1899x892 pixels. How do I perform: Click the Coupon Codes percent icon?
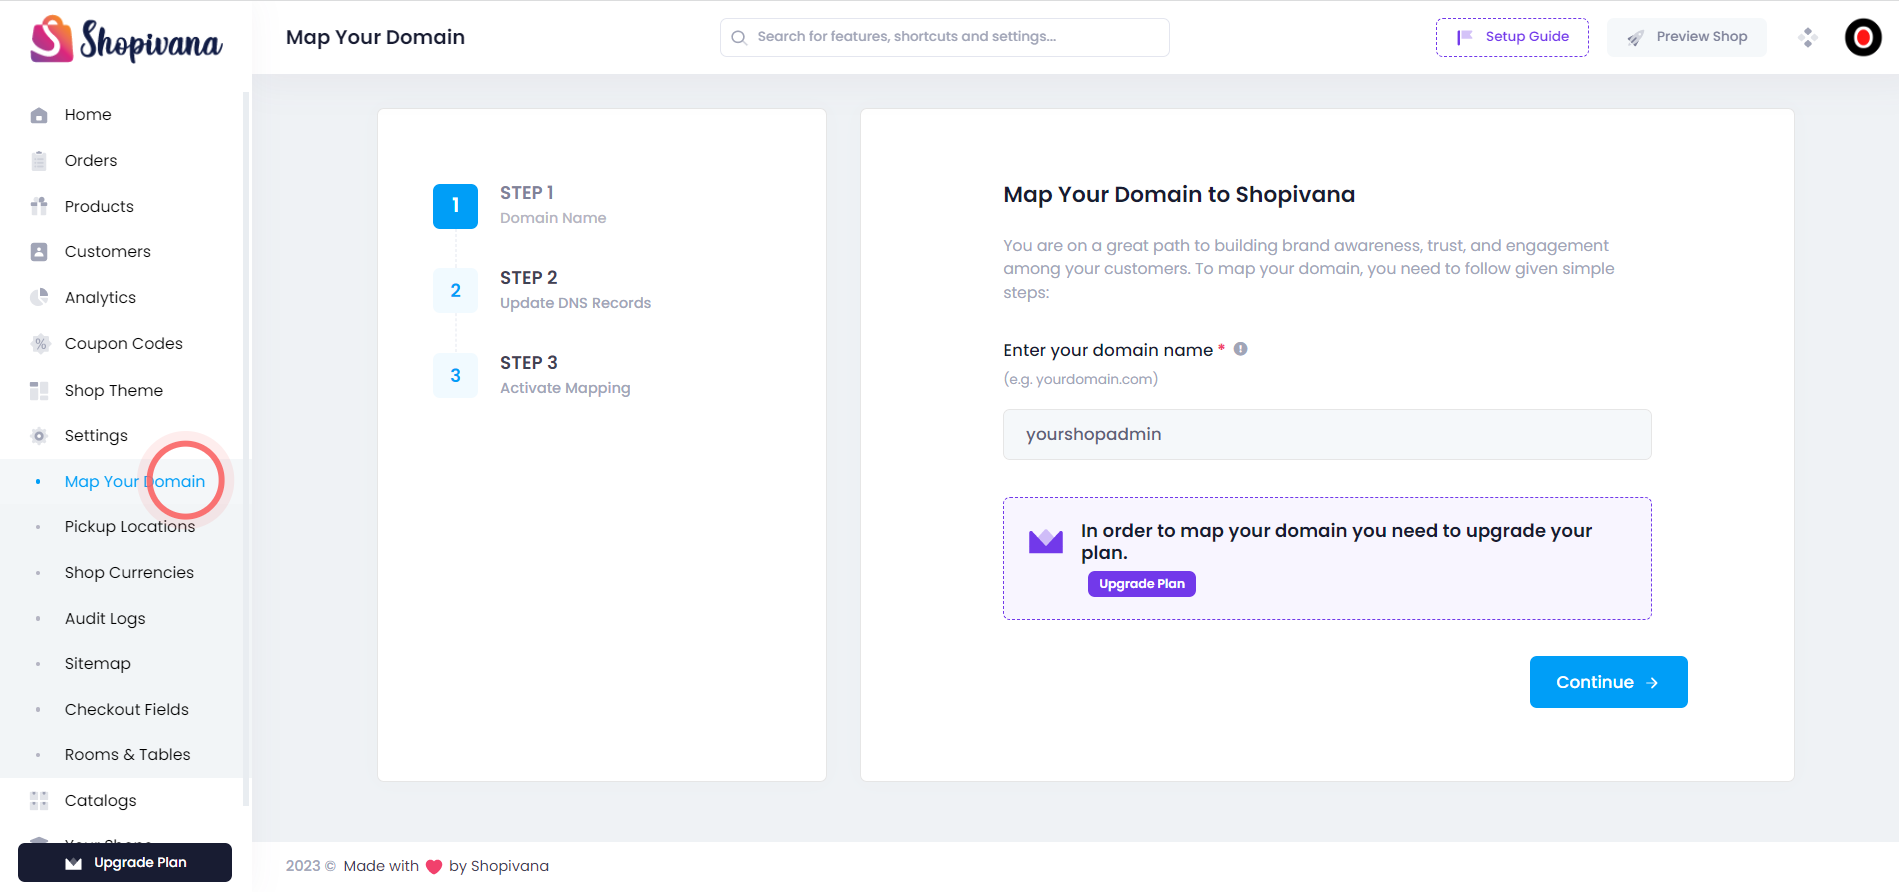[39, 344]
